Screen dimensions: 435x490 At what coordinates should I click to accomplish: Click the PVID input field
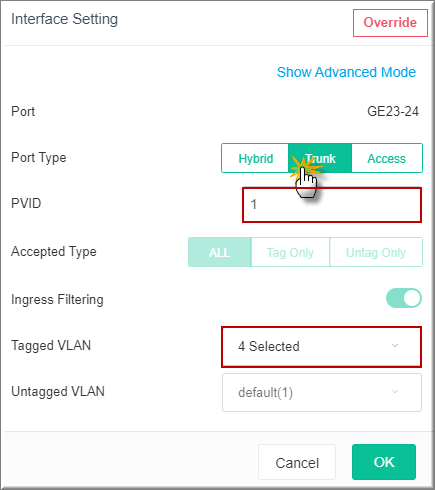[x=332, y=205]
